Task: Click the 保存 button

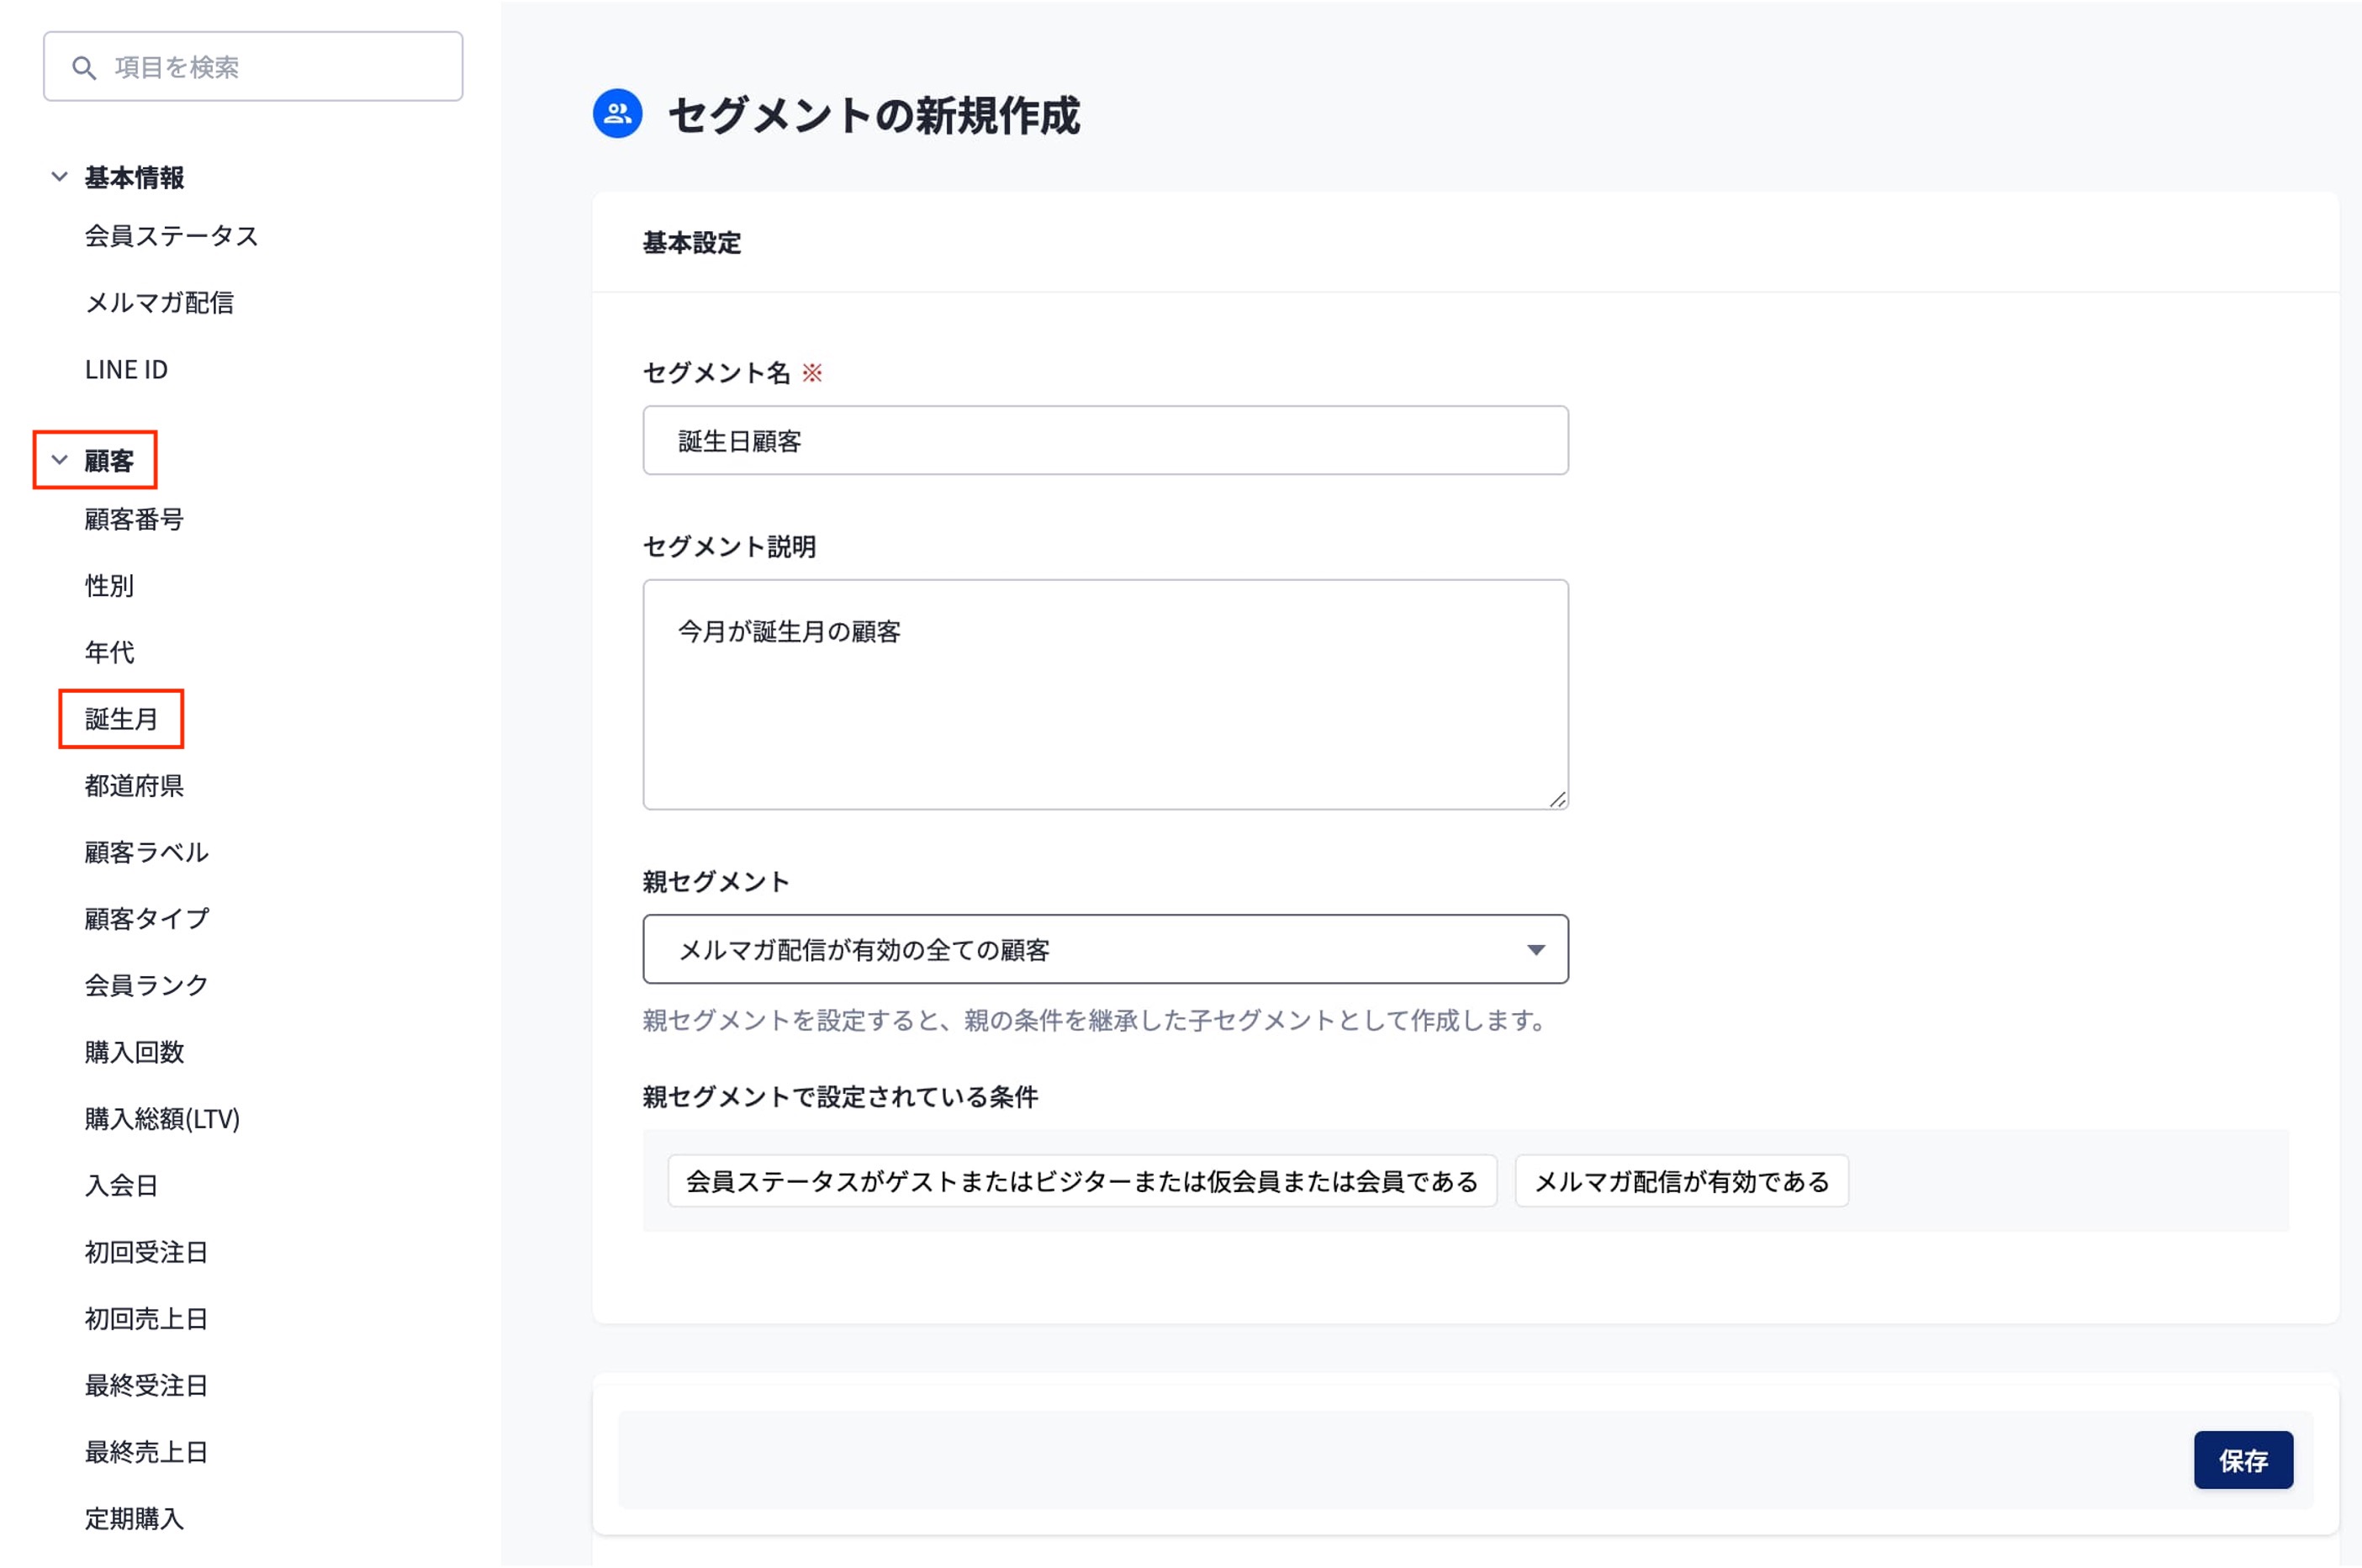Action: pos(2242,1460)
